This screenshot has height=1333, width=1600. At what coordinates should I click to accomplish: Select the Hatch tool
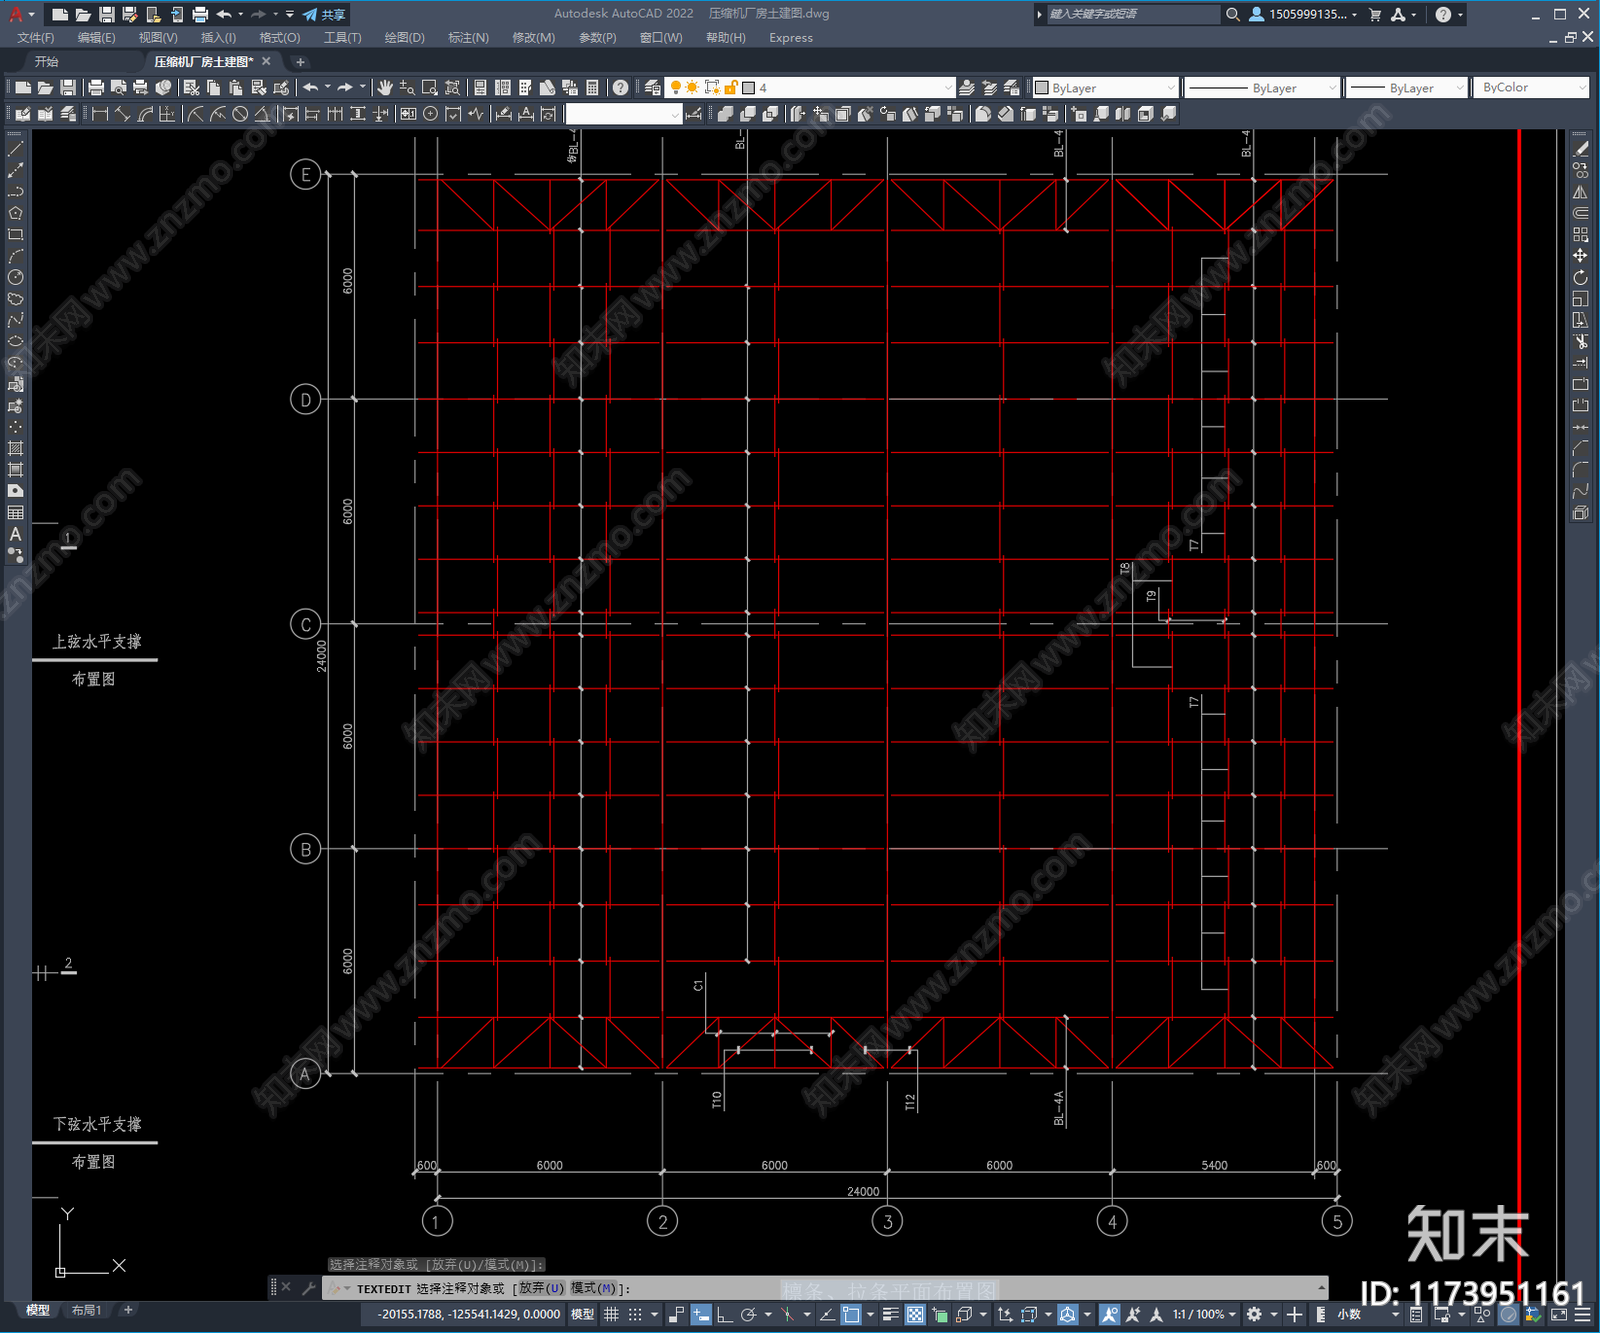15,448
